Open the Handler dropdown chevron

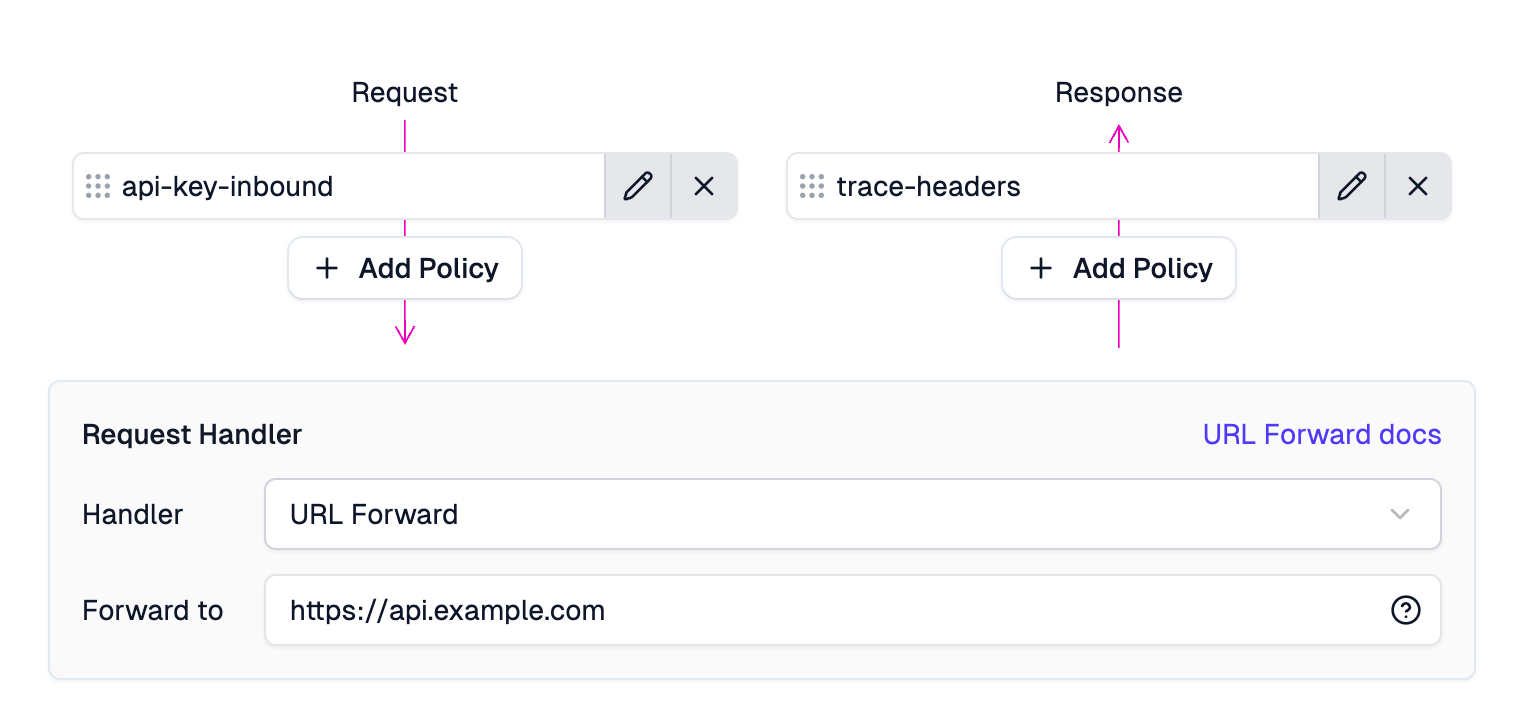pyautogui.click(x=1400, y=514)
